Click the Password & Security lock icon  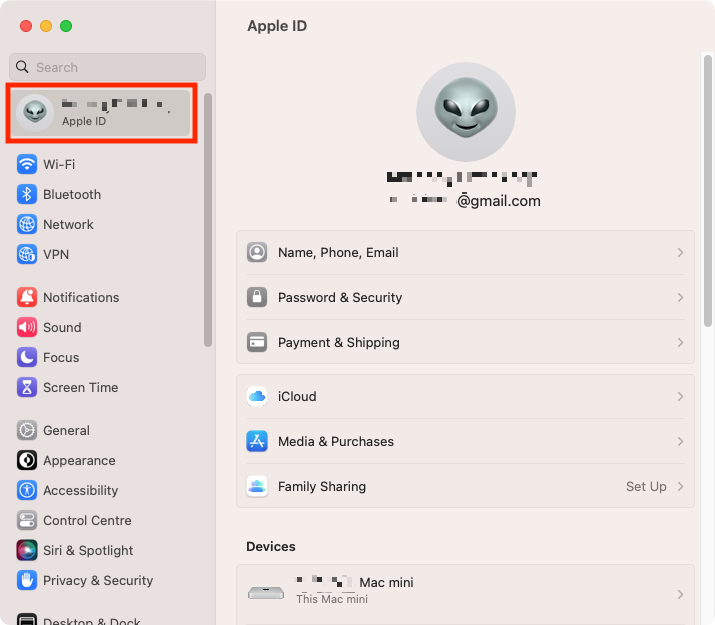[x=257, y=297]
